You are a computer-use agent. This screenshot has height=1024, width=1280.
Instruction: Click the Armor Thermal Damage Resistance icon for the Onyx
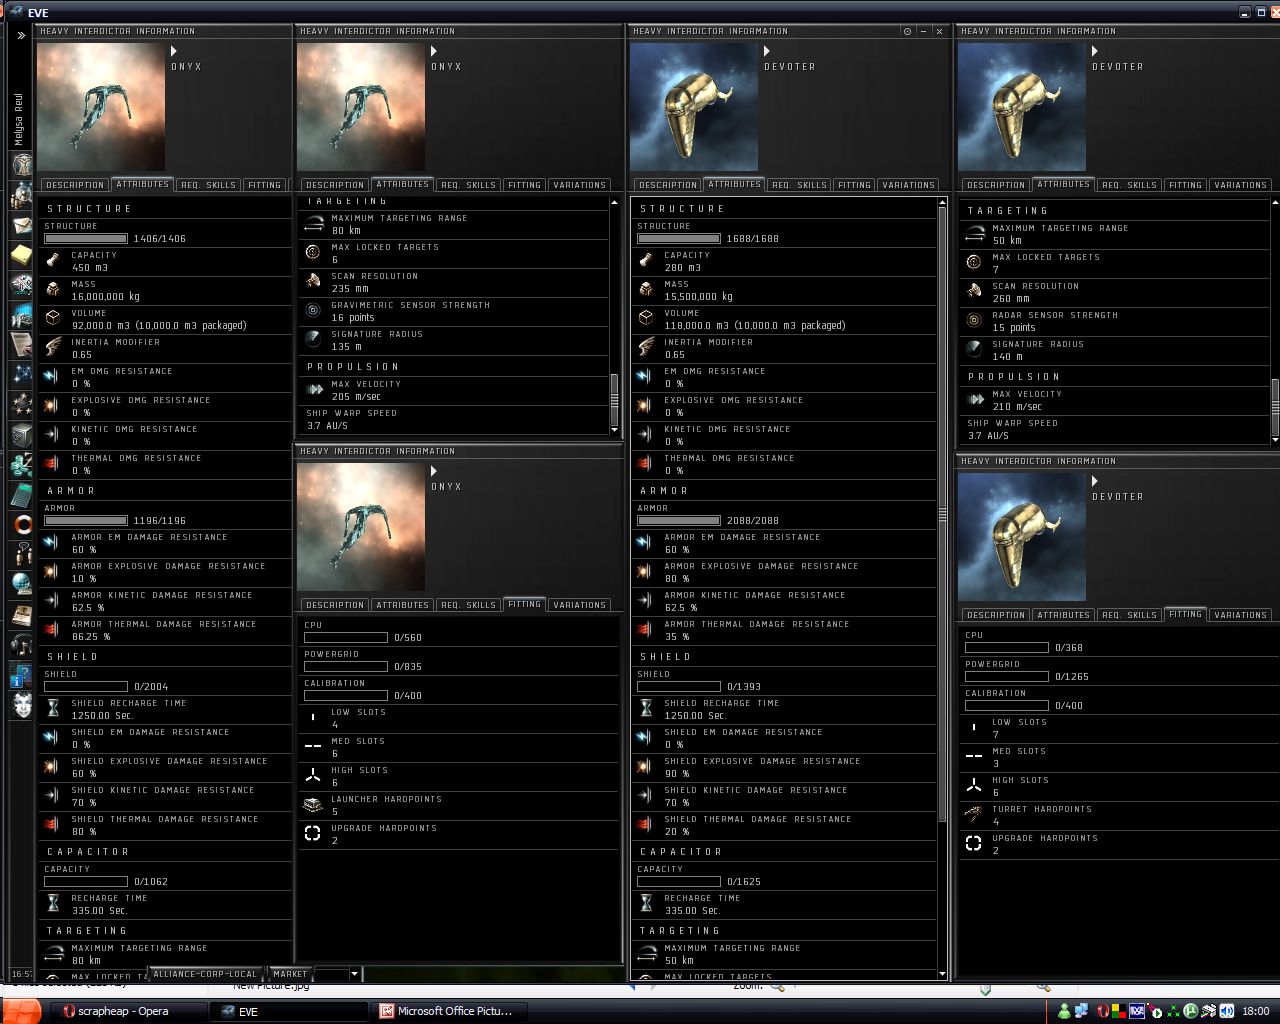tap(53, 630)
